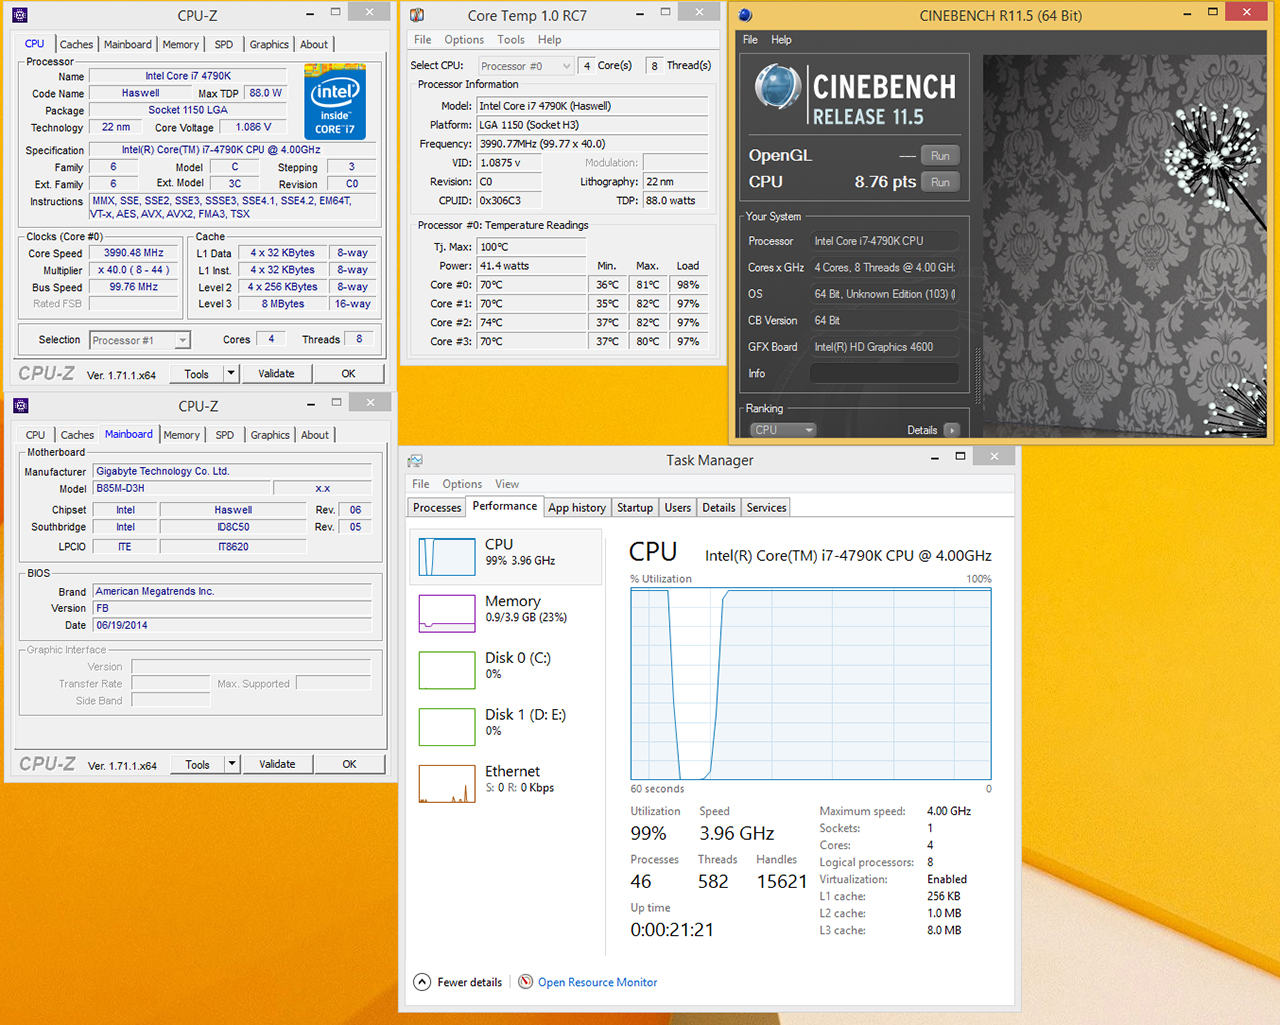Open the App history tab in Task Manager
Image resolution: width=1280 pixels, height=1025 pixels.
577,507
